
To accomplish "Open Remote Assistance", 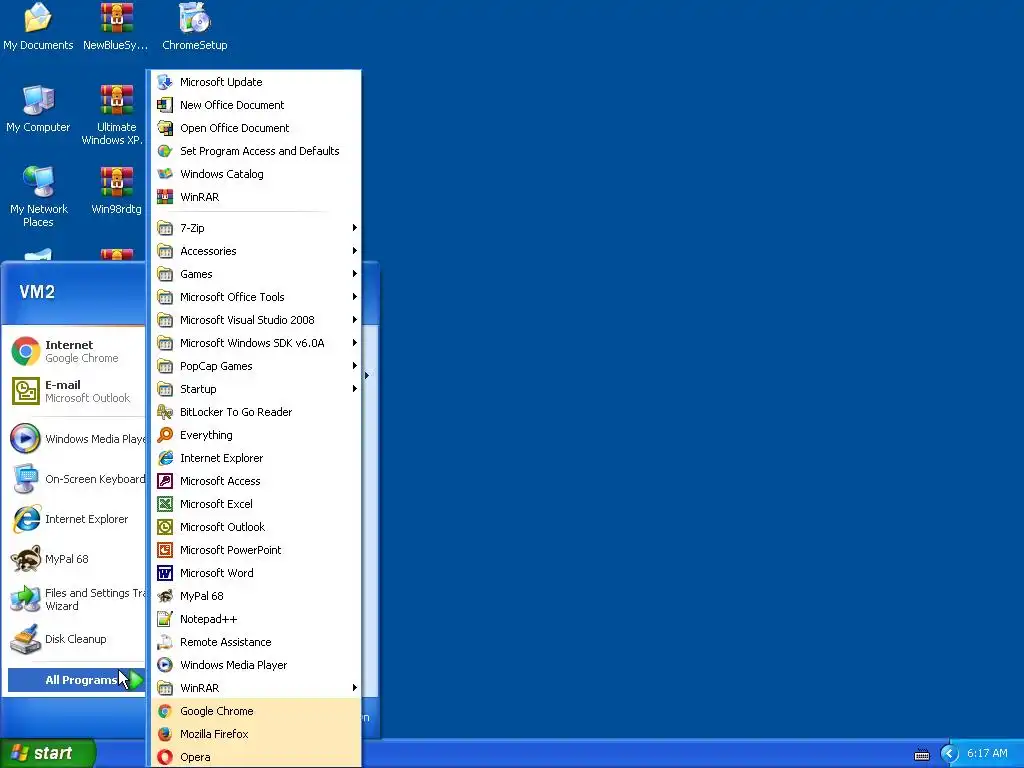I will point(255,642).
